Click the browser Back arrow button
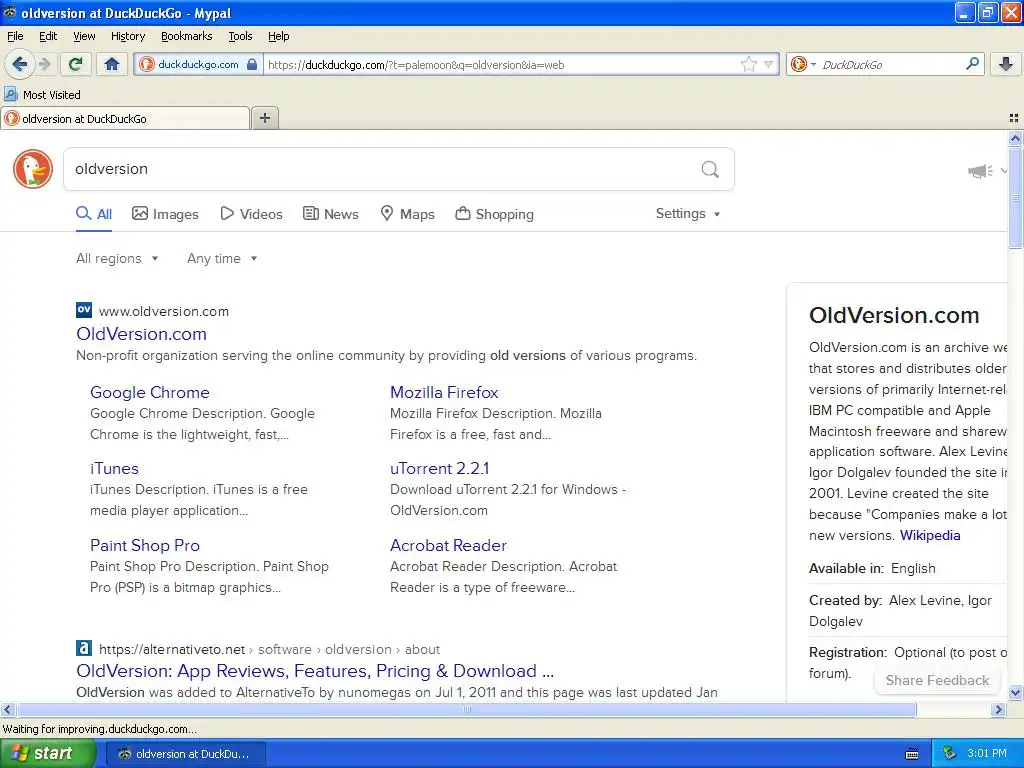 [19, 64]
